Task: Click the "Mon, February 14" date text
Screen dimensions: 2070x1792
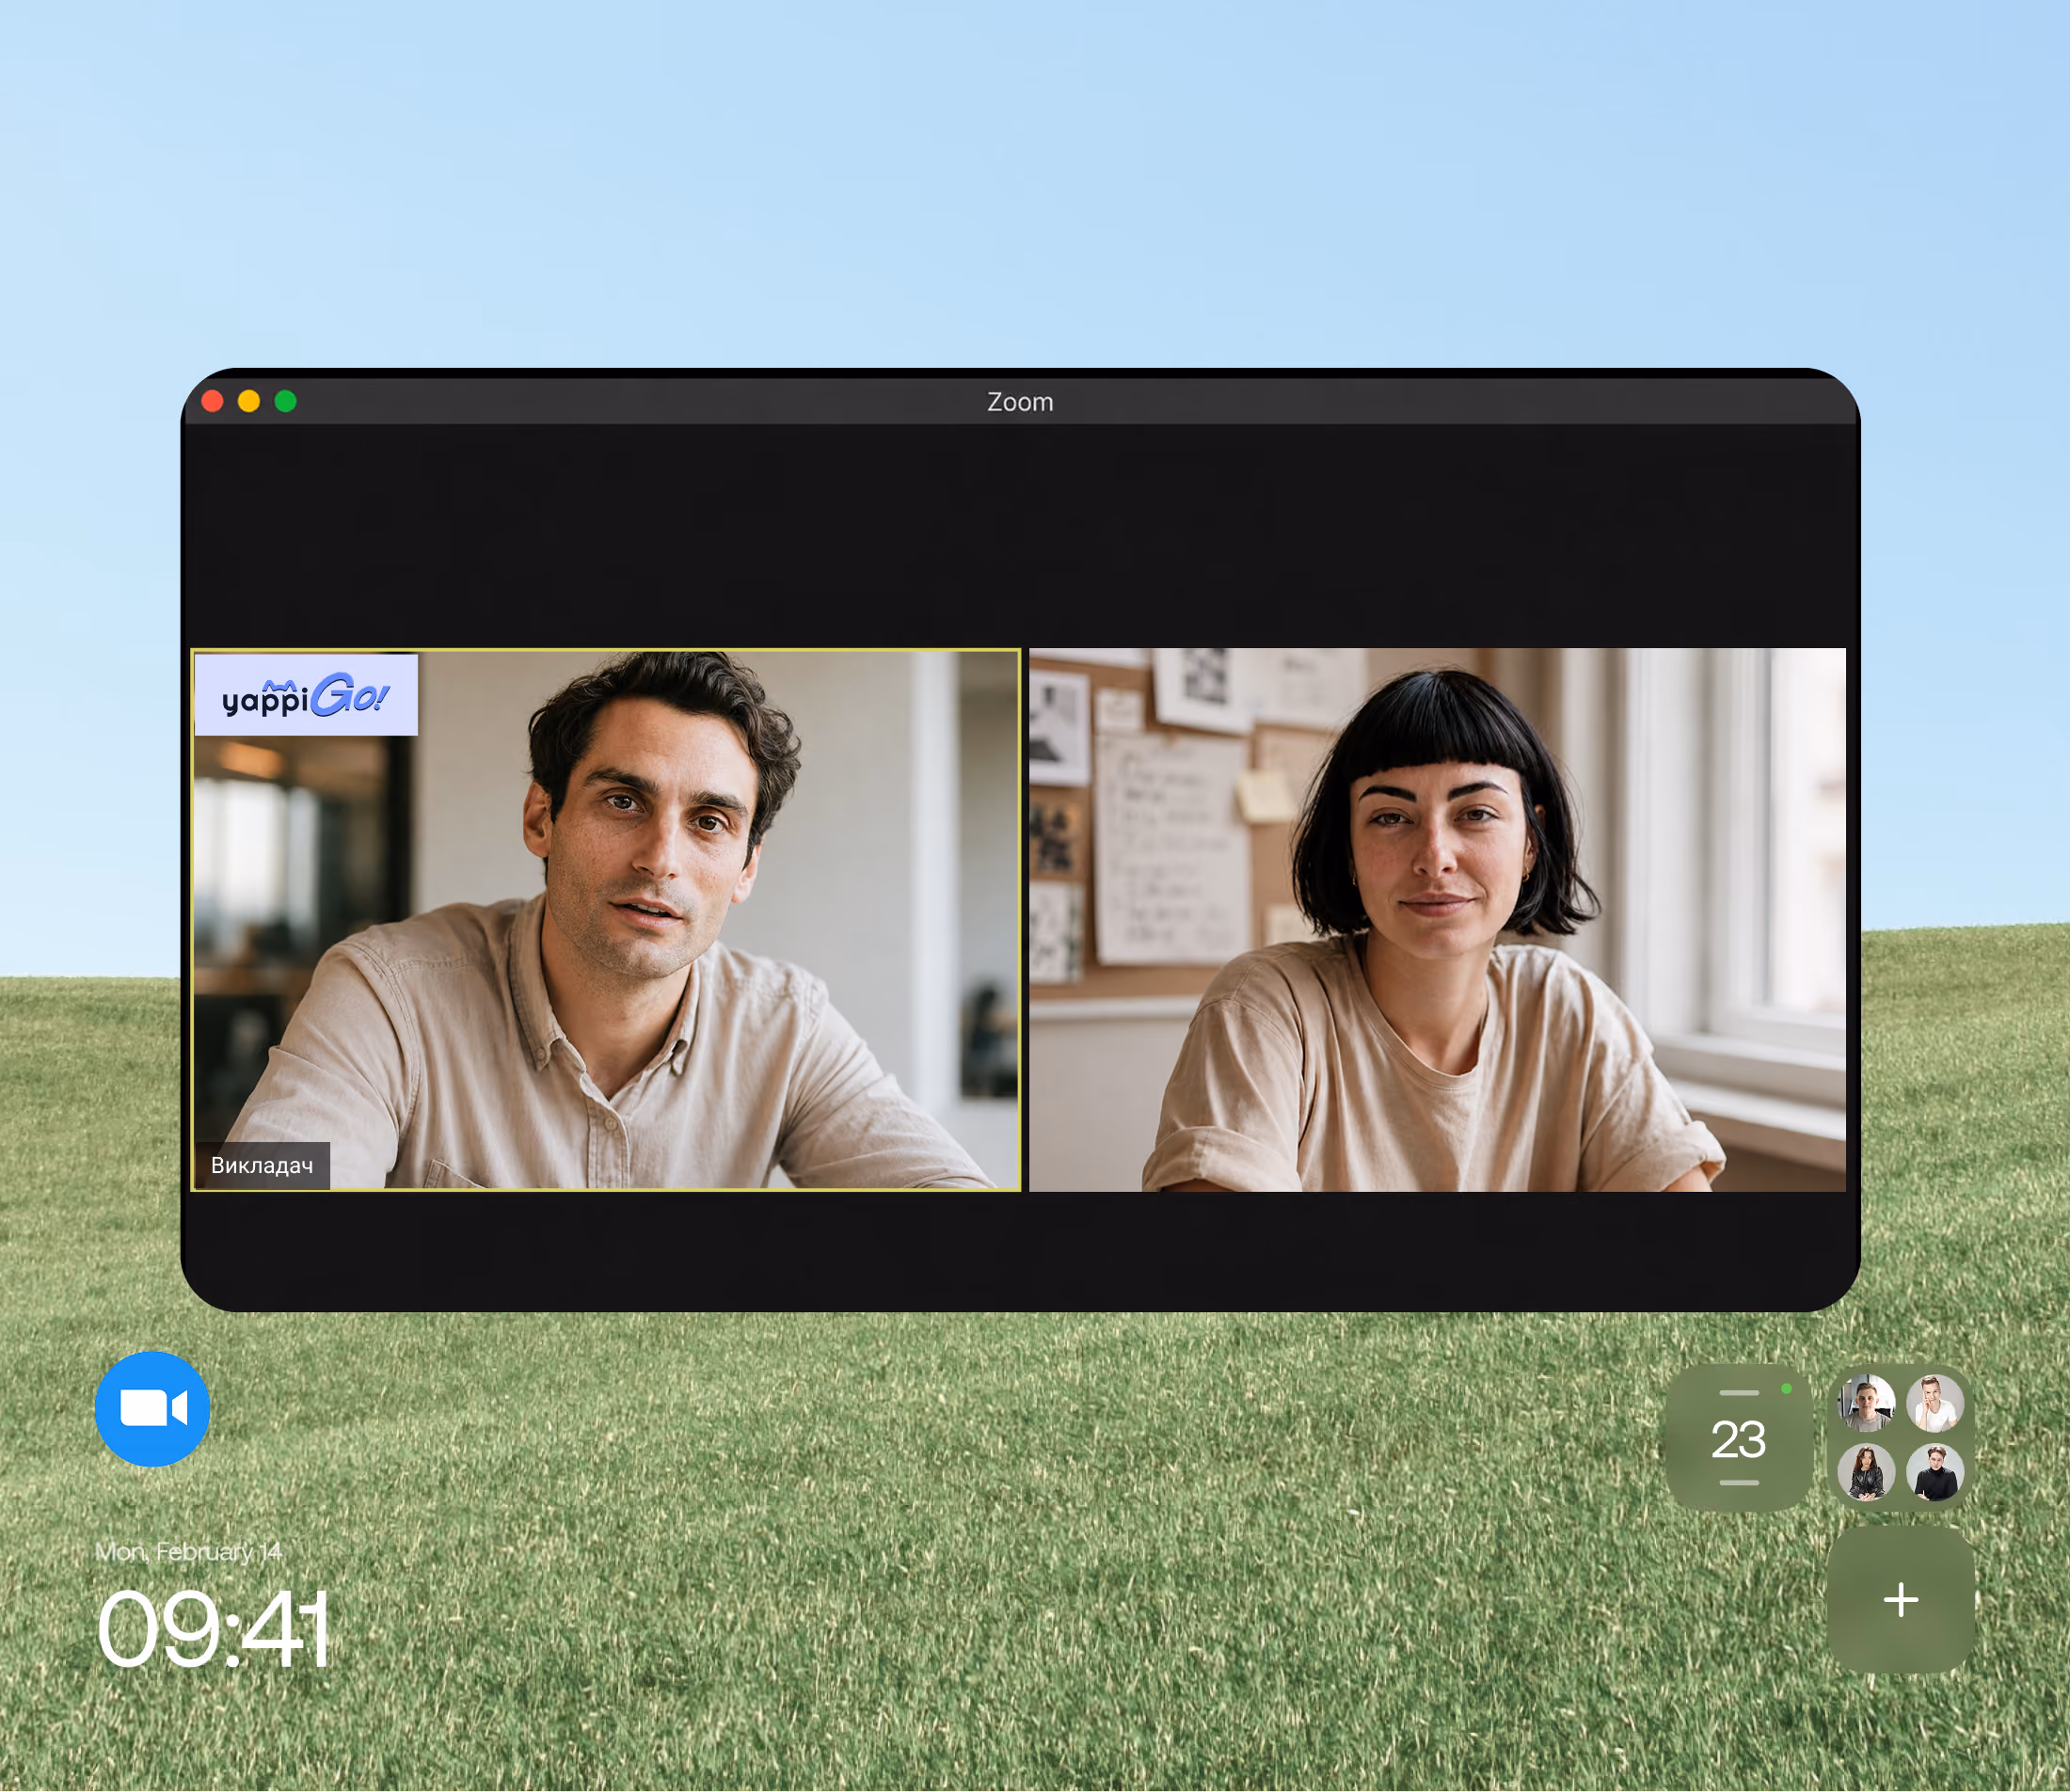Action: point(189,1551)
